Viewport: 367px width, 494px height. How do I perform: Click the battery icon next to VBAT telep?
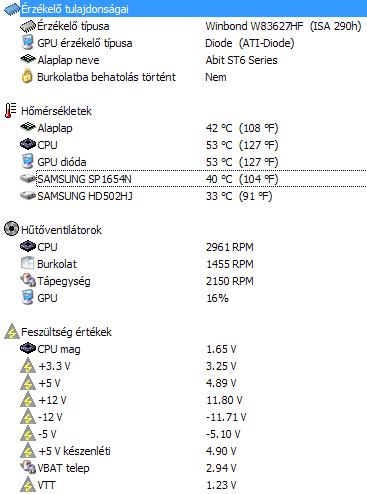click(x=28, y=467)
